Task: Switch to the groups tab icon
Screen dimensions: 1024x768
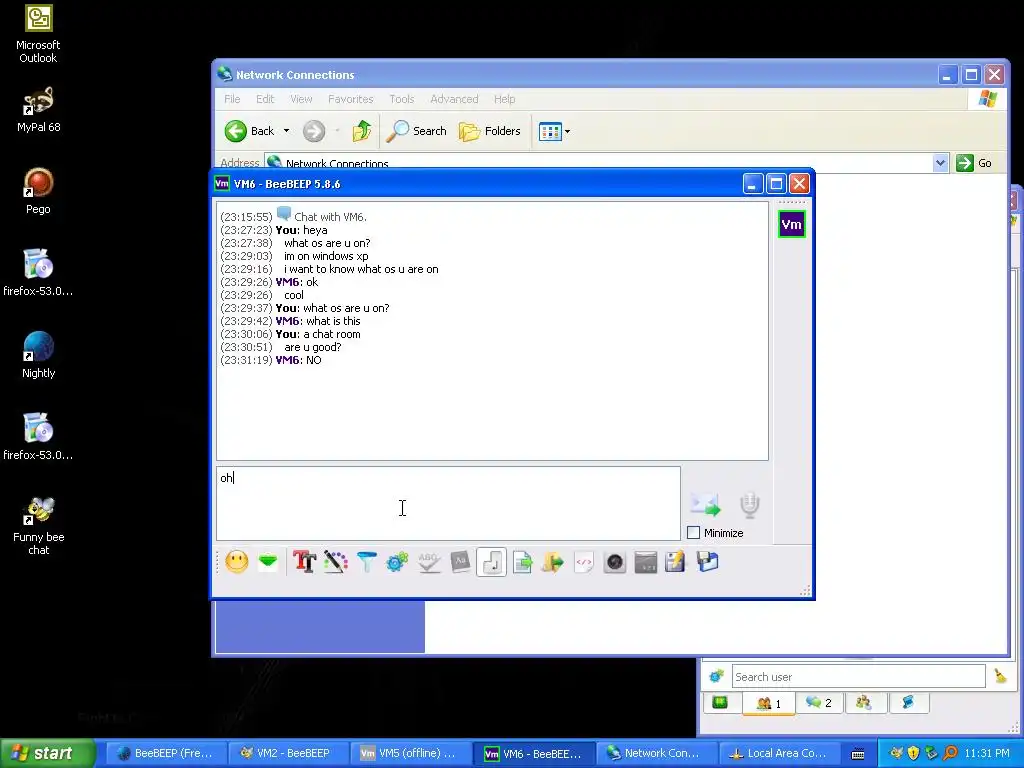Action: coord(865,703)
